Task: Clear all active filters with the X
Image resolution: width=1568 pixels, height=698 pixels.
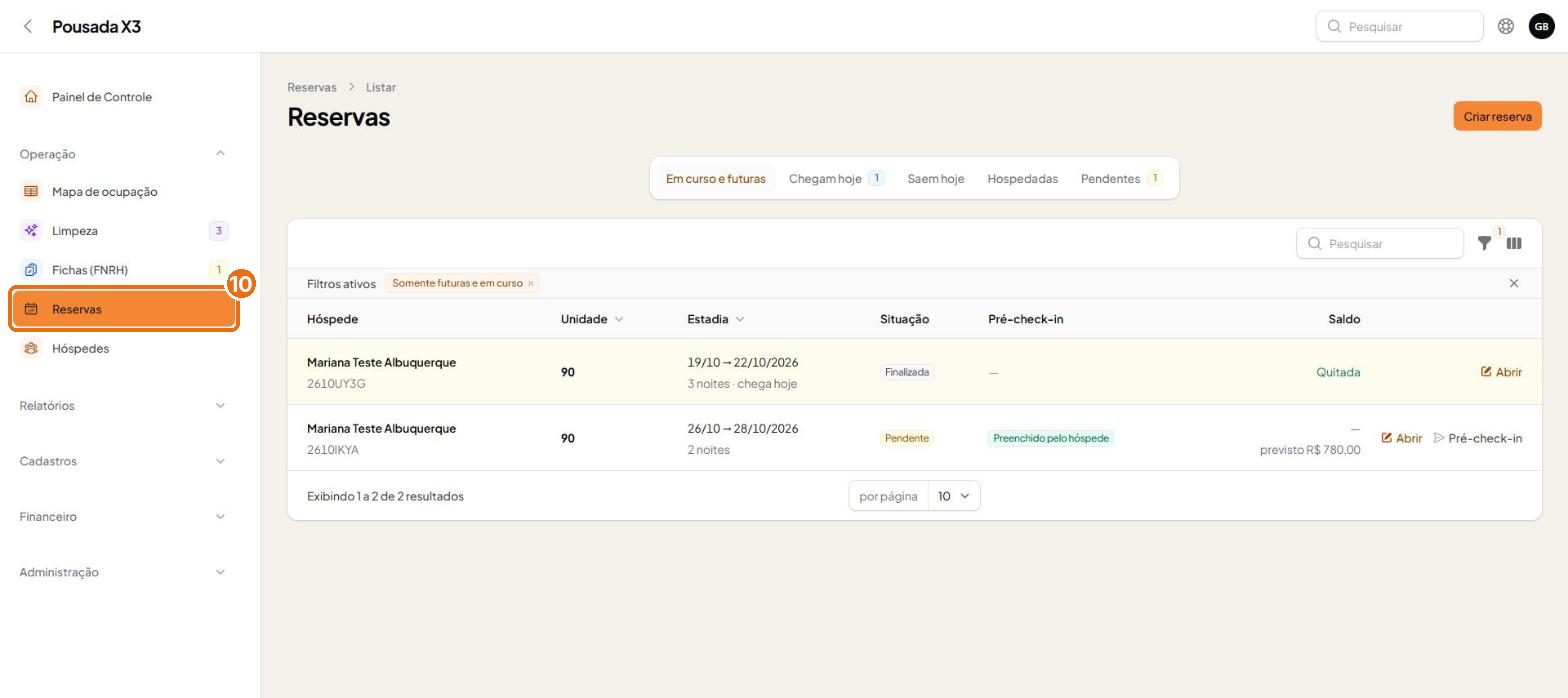Action: pyautogui.click(x=1514, y=284)
